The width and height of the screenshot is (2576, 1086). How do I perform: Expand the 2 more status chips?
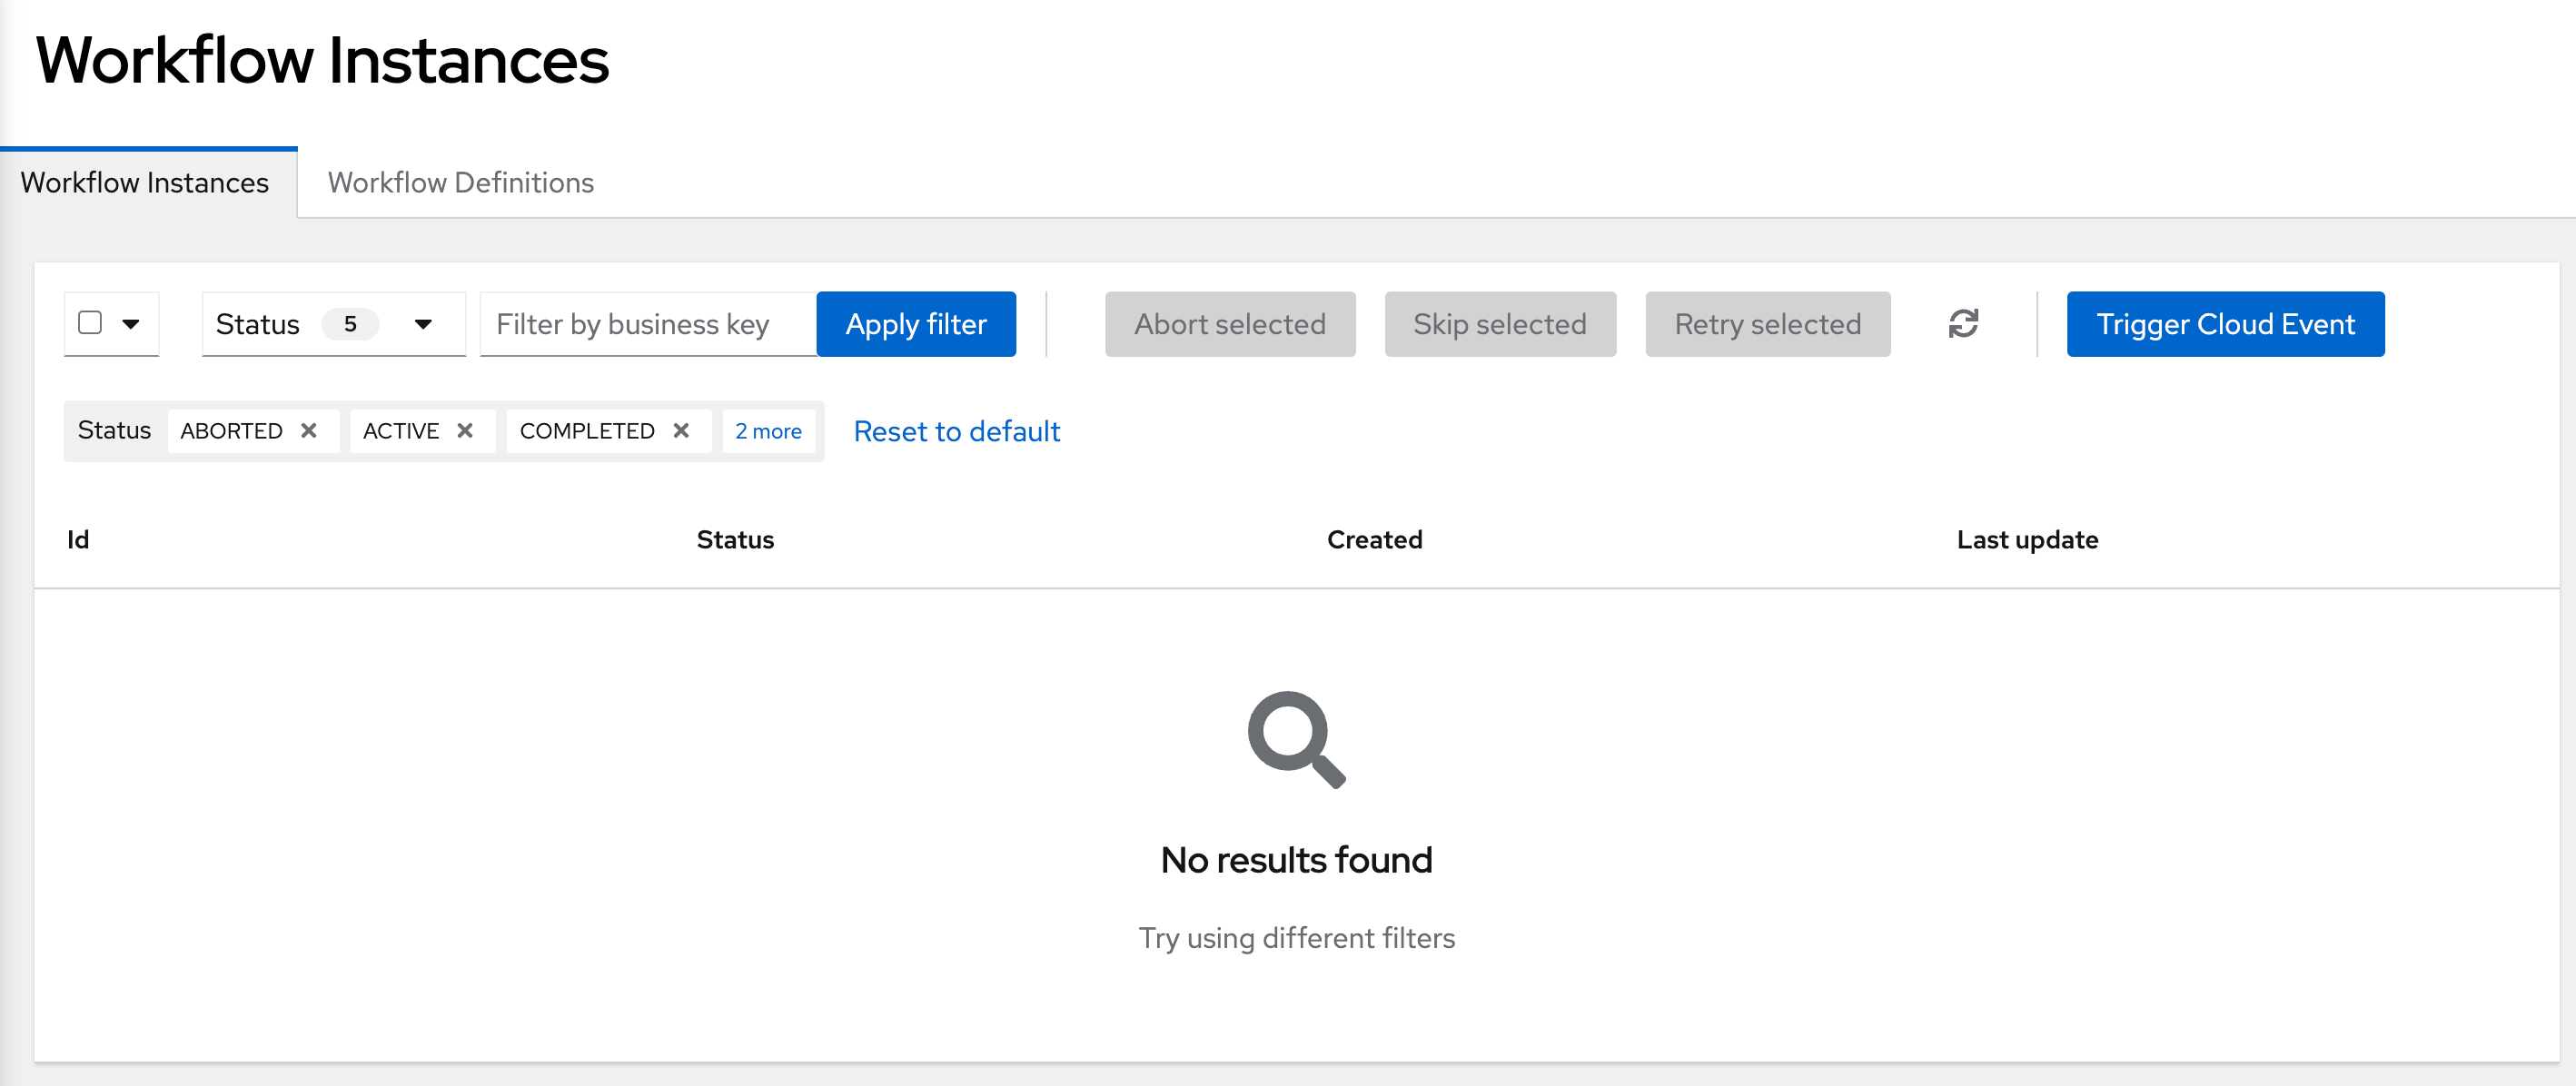[768, 430]
